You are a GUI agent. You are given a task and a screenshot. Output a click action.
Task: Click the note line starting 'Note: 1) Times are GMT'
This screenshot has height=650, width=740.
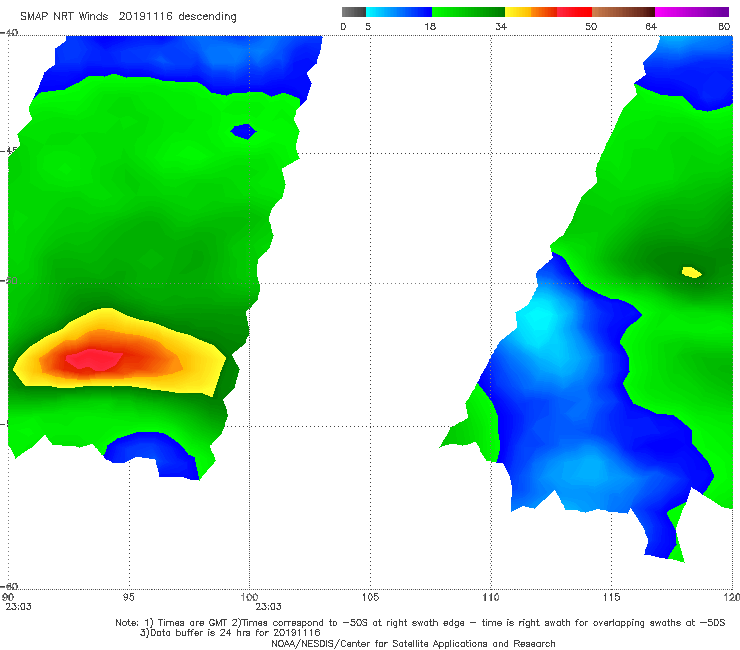[x=420, y=623]
